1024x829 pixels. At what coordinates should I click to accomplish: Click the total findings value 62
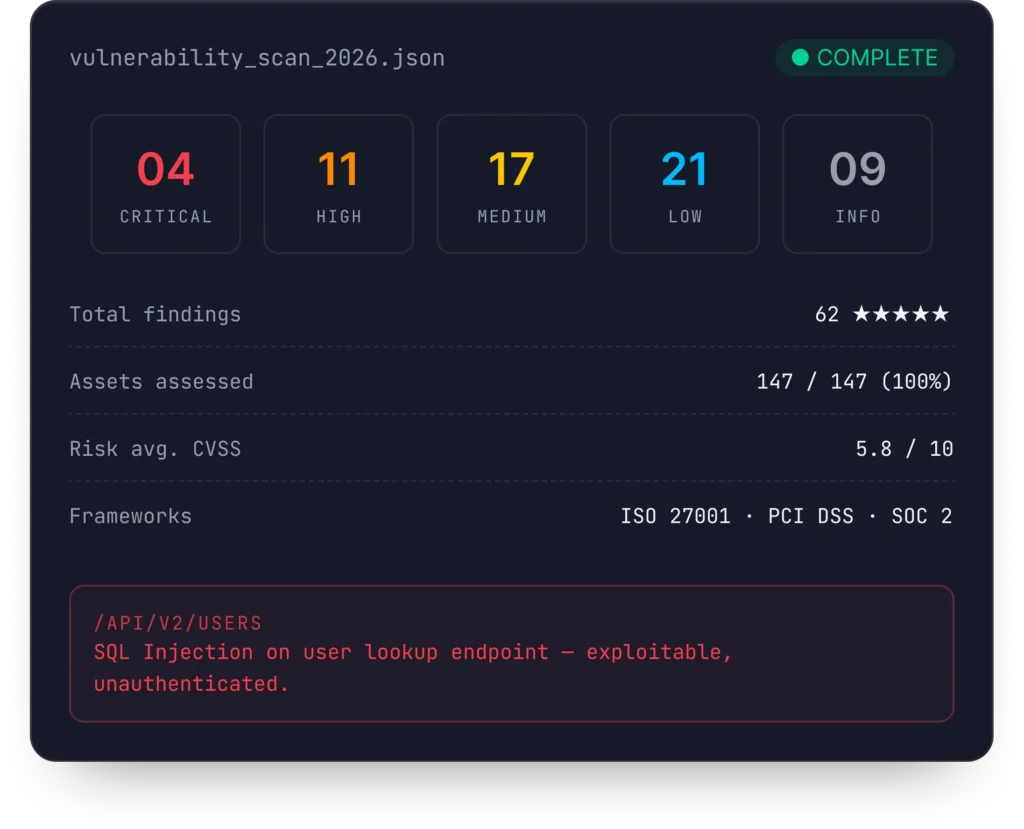pos(827,314)
